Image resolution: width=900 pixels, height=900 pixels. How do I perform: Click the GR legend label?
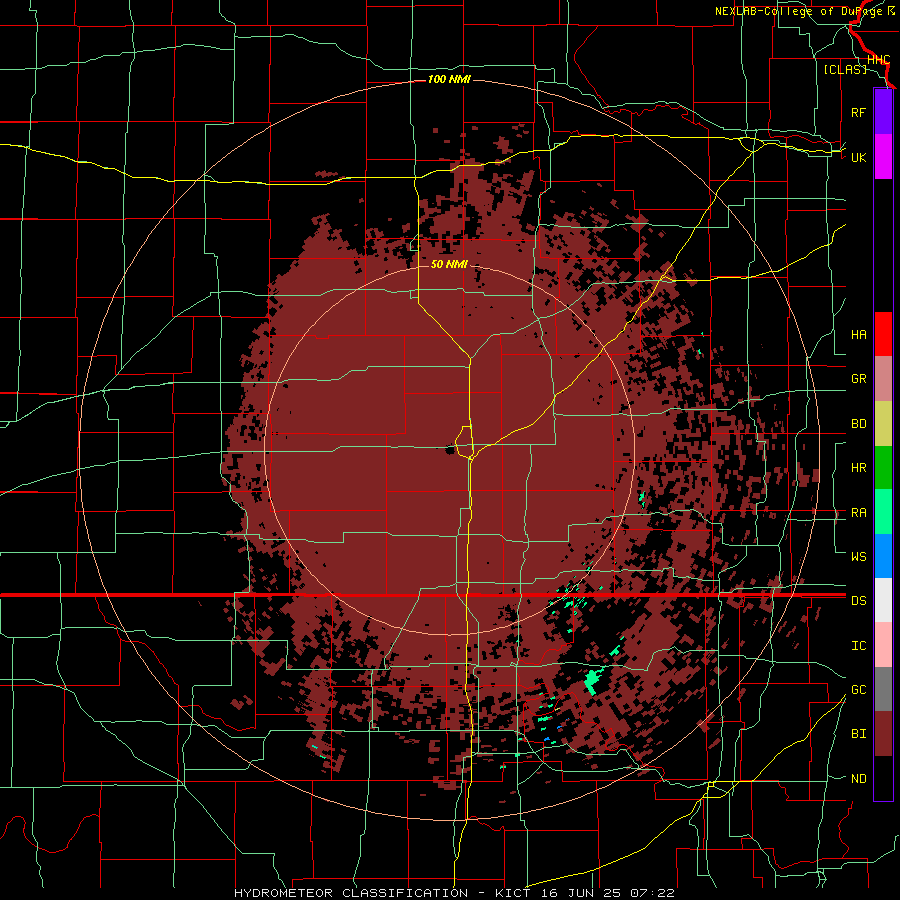[858, 379]
